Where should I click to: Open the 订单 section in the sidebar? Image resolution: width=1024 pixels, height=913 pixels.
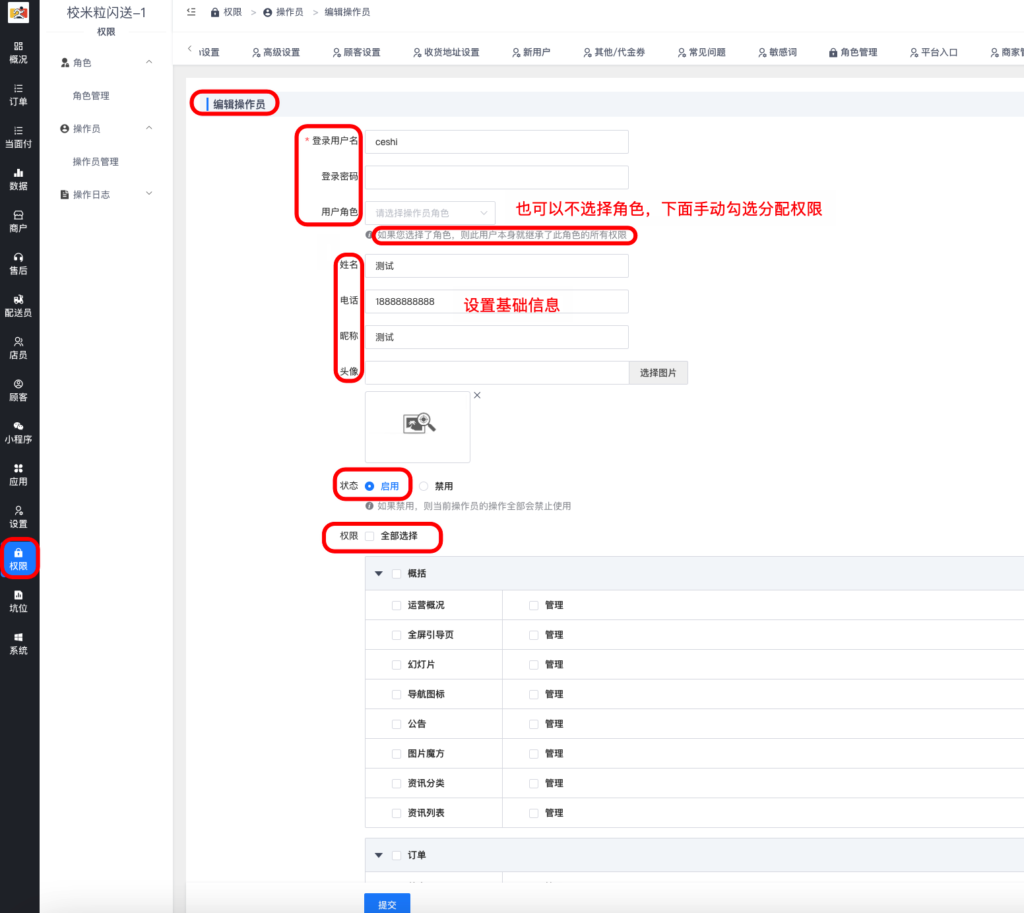click(x=19, y=95)
